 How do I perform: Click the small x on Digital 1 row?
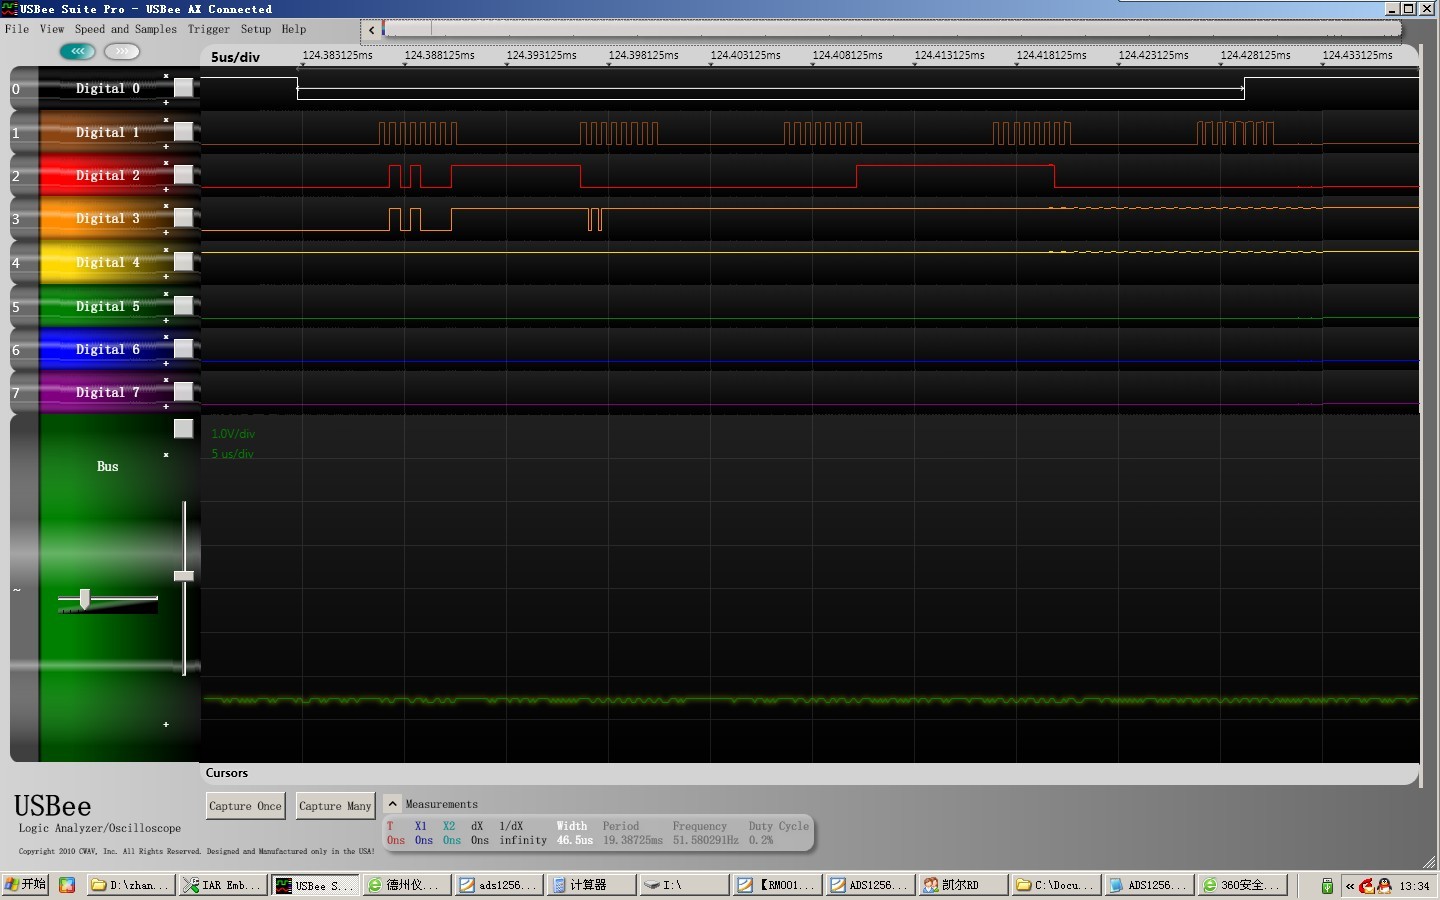point(166,120)
